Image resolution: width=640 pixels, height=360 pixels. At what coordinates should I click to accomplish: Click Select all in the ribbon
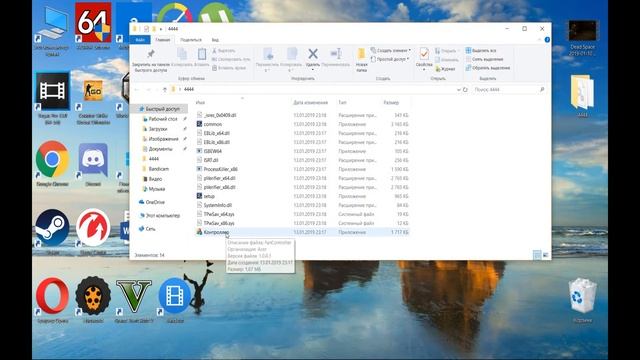tap(481, 50)
